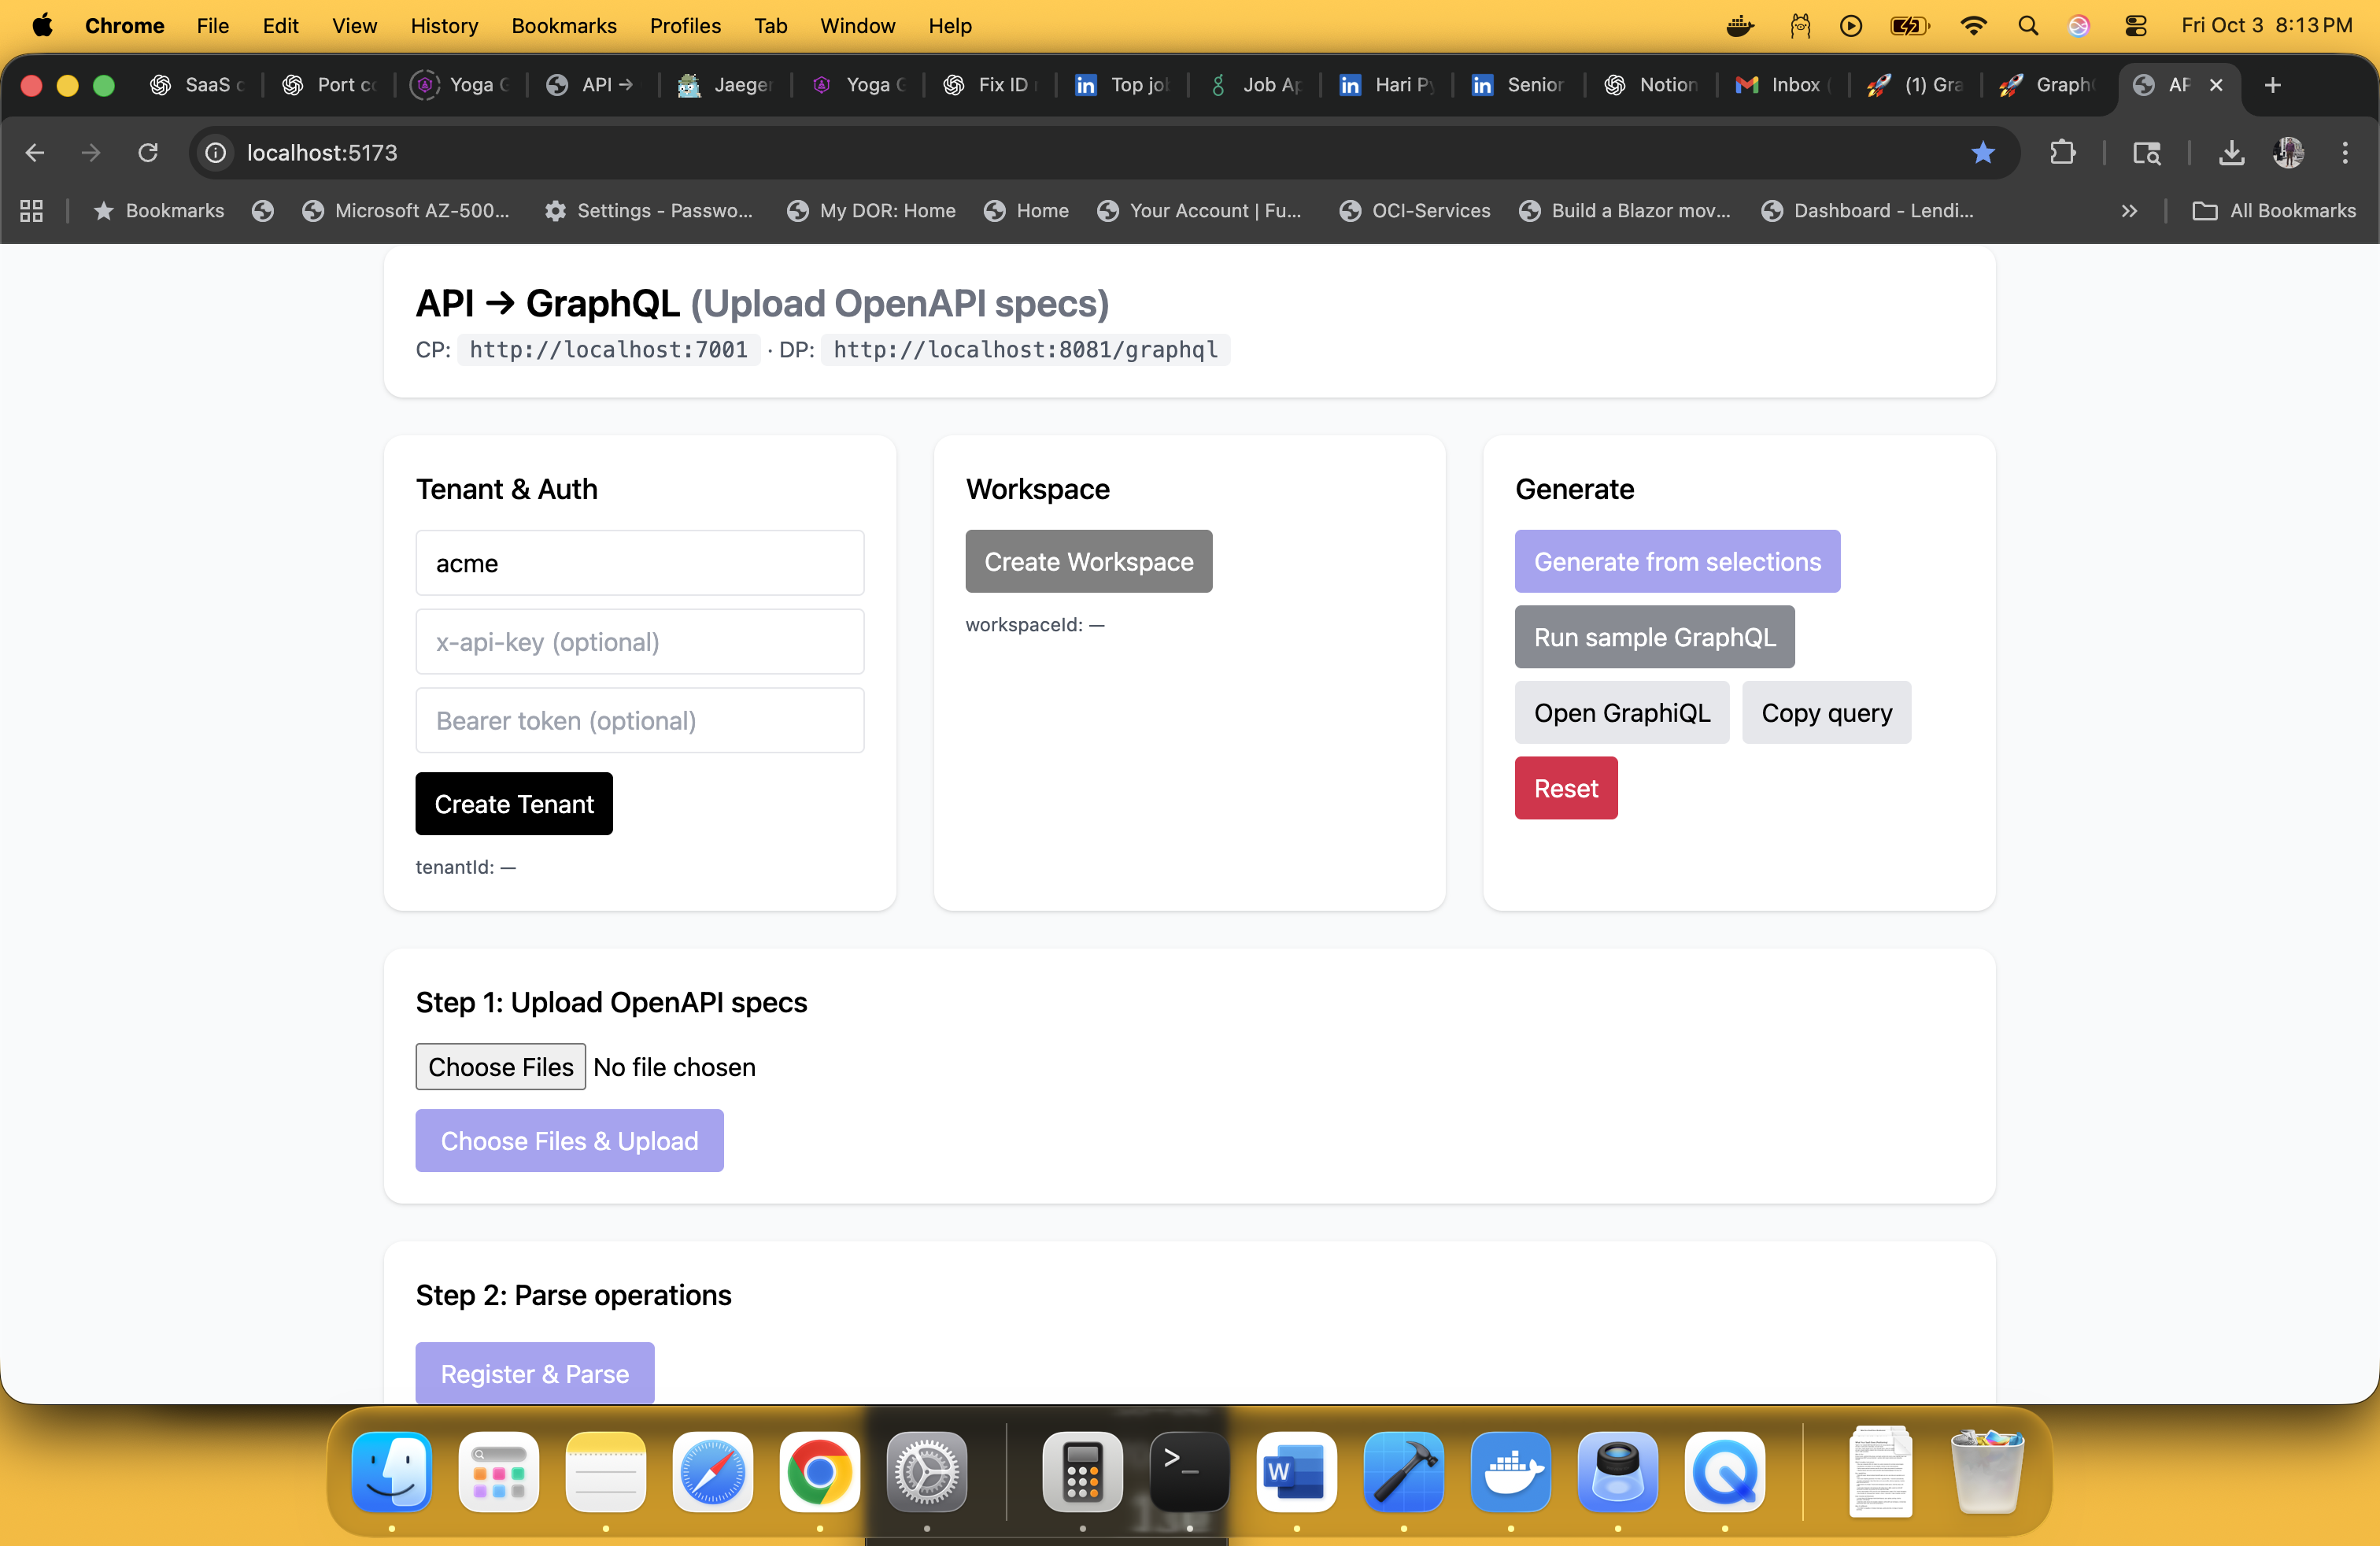Open the Chrome profile avatar icon
Image resolution: width=2380 pixels, height=1546 pixels.
tap(2288, 152)
